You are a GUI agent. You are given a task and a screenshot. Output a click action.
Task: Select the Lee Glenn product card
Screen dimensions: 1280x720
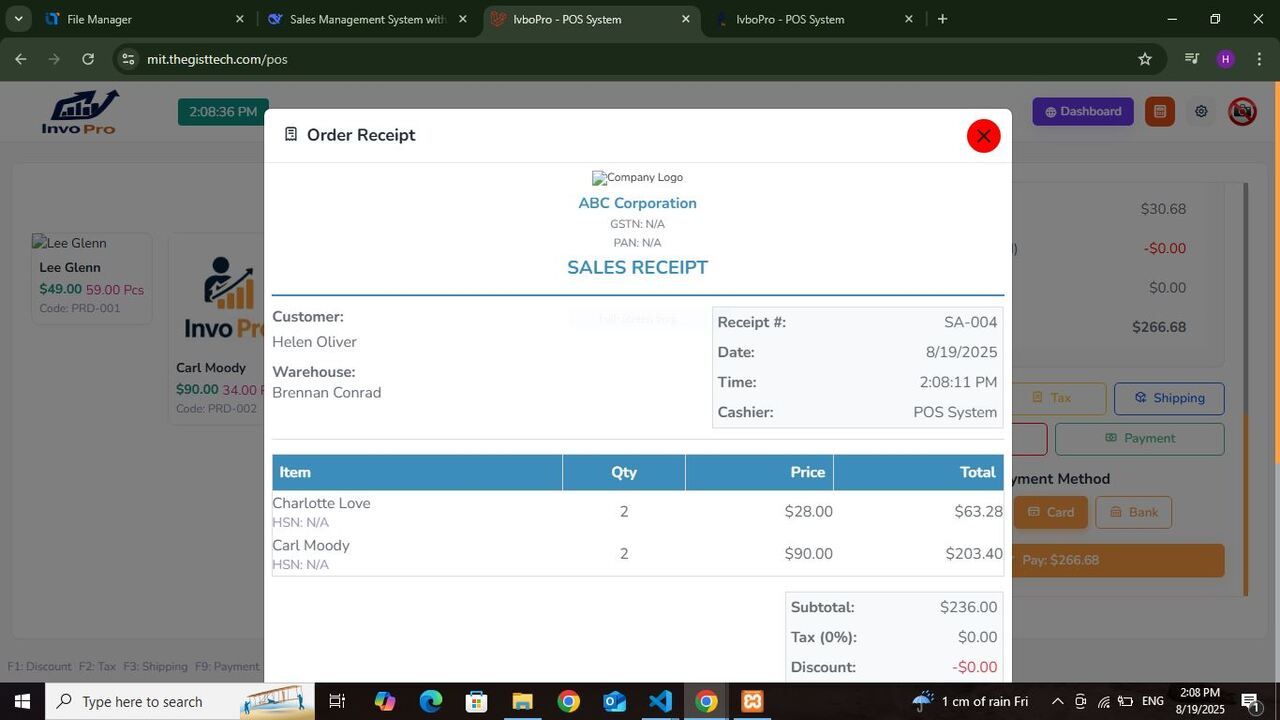pyautogui.click(x=91, y=278)
